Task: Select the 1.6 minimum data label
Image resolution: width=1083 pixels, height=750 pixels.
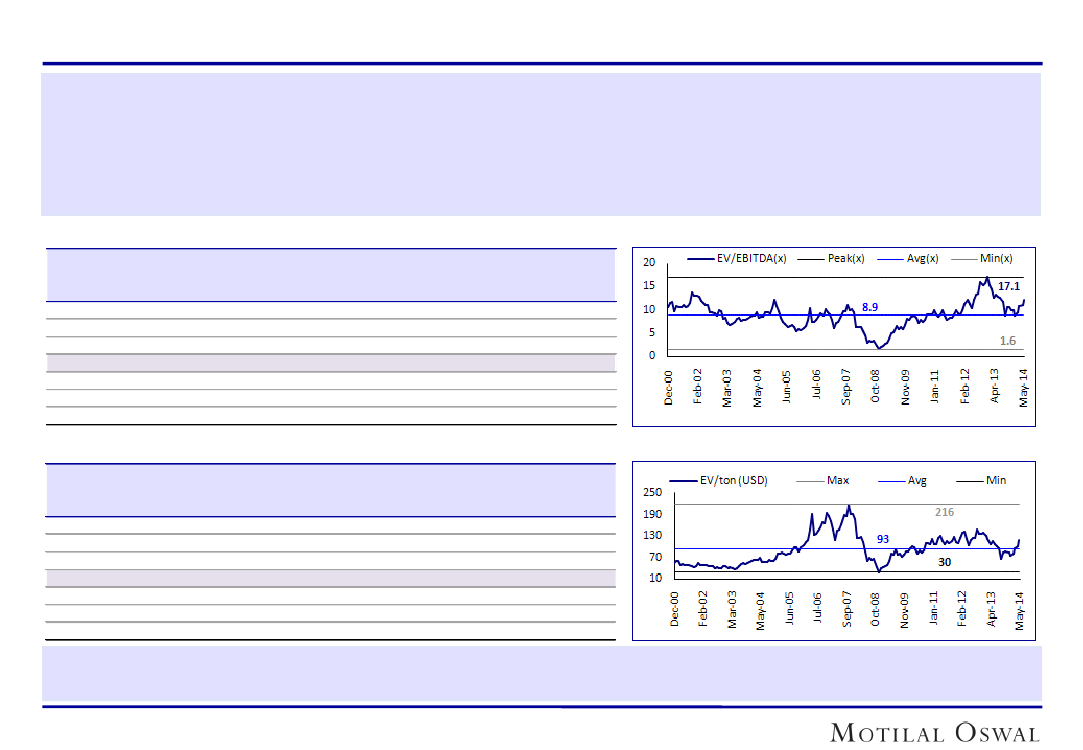Action: tap(1007, 341)
